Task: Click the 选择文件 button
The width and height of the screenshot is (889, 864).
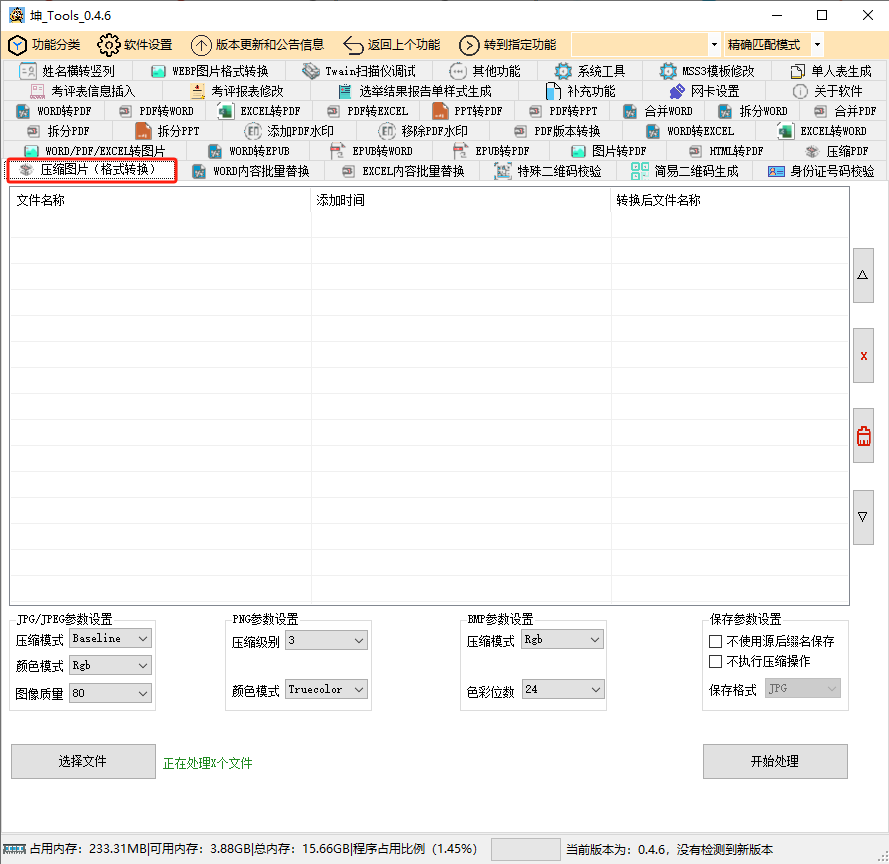Action: pos(83,761)
